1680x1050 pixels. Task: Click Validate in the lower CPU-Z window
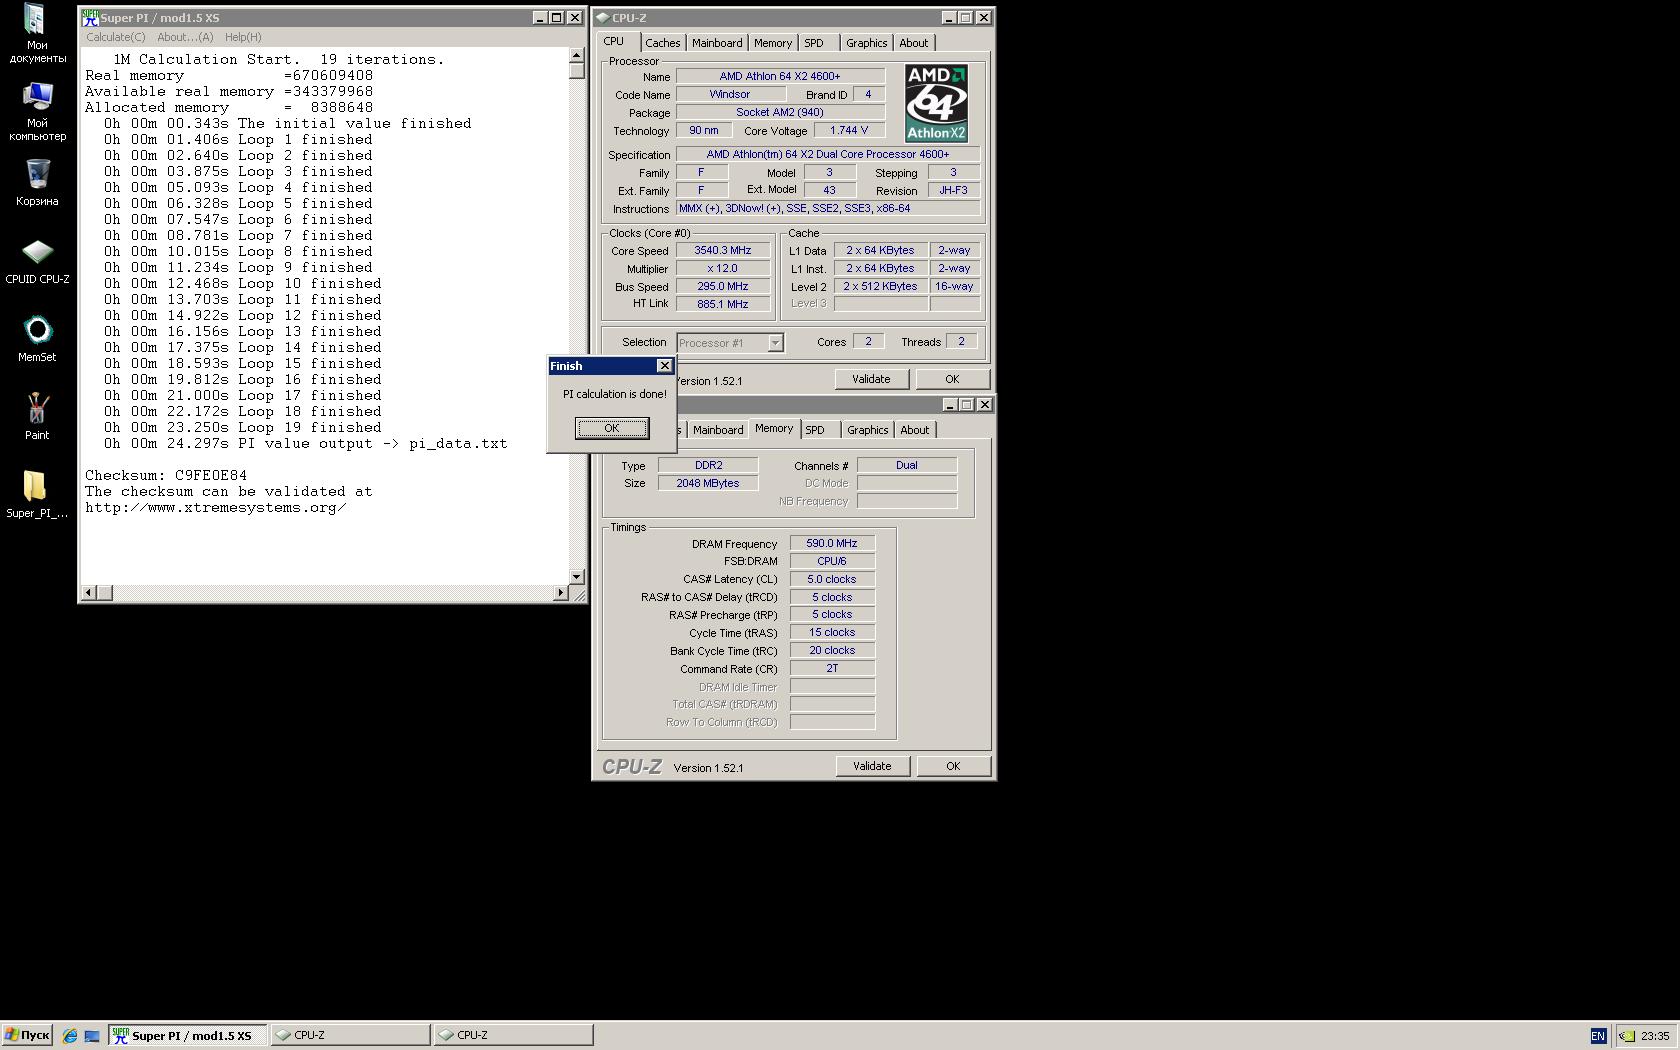point(872,766)
